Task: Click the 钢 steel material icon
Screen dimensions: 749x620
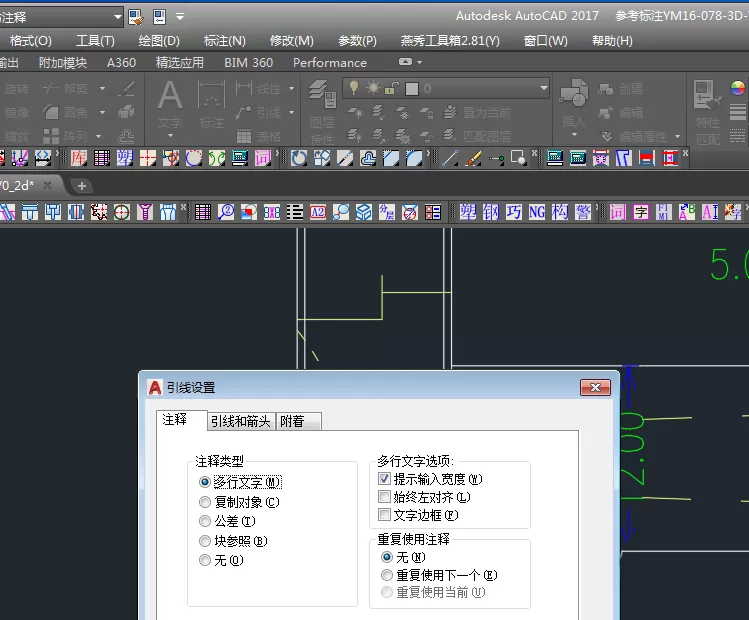Action: [x=491, y=212]
